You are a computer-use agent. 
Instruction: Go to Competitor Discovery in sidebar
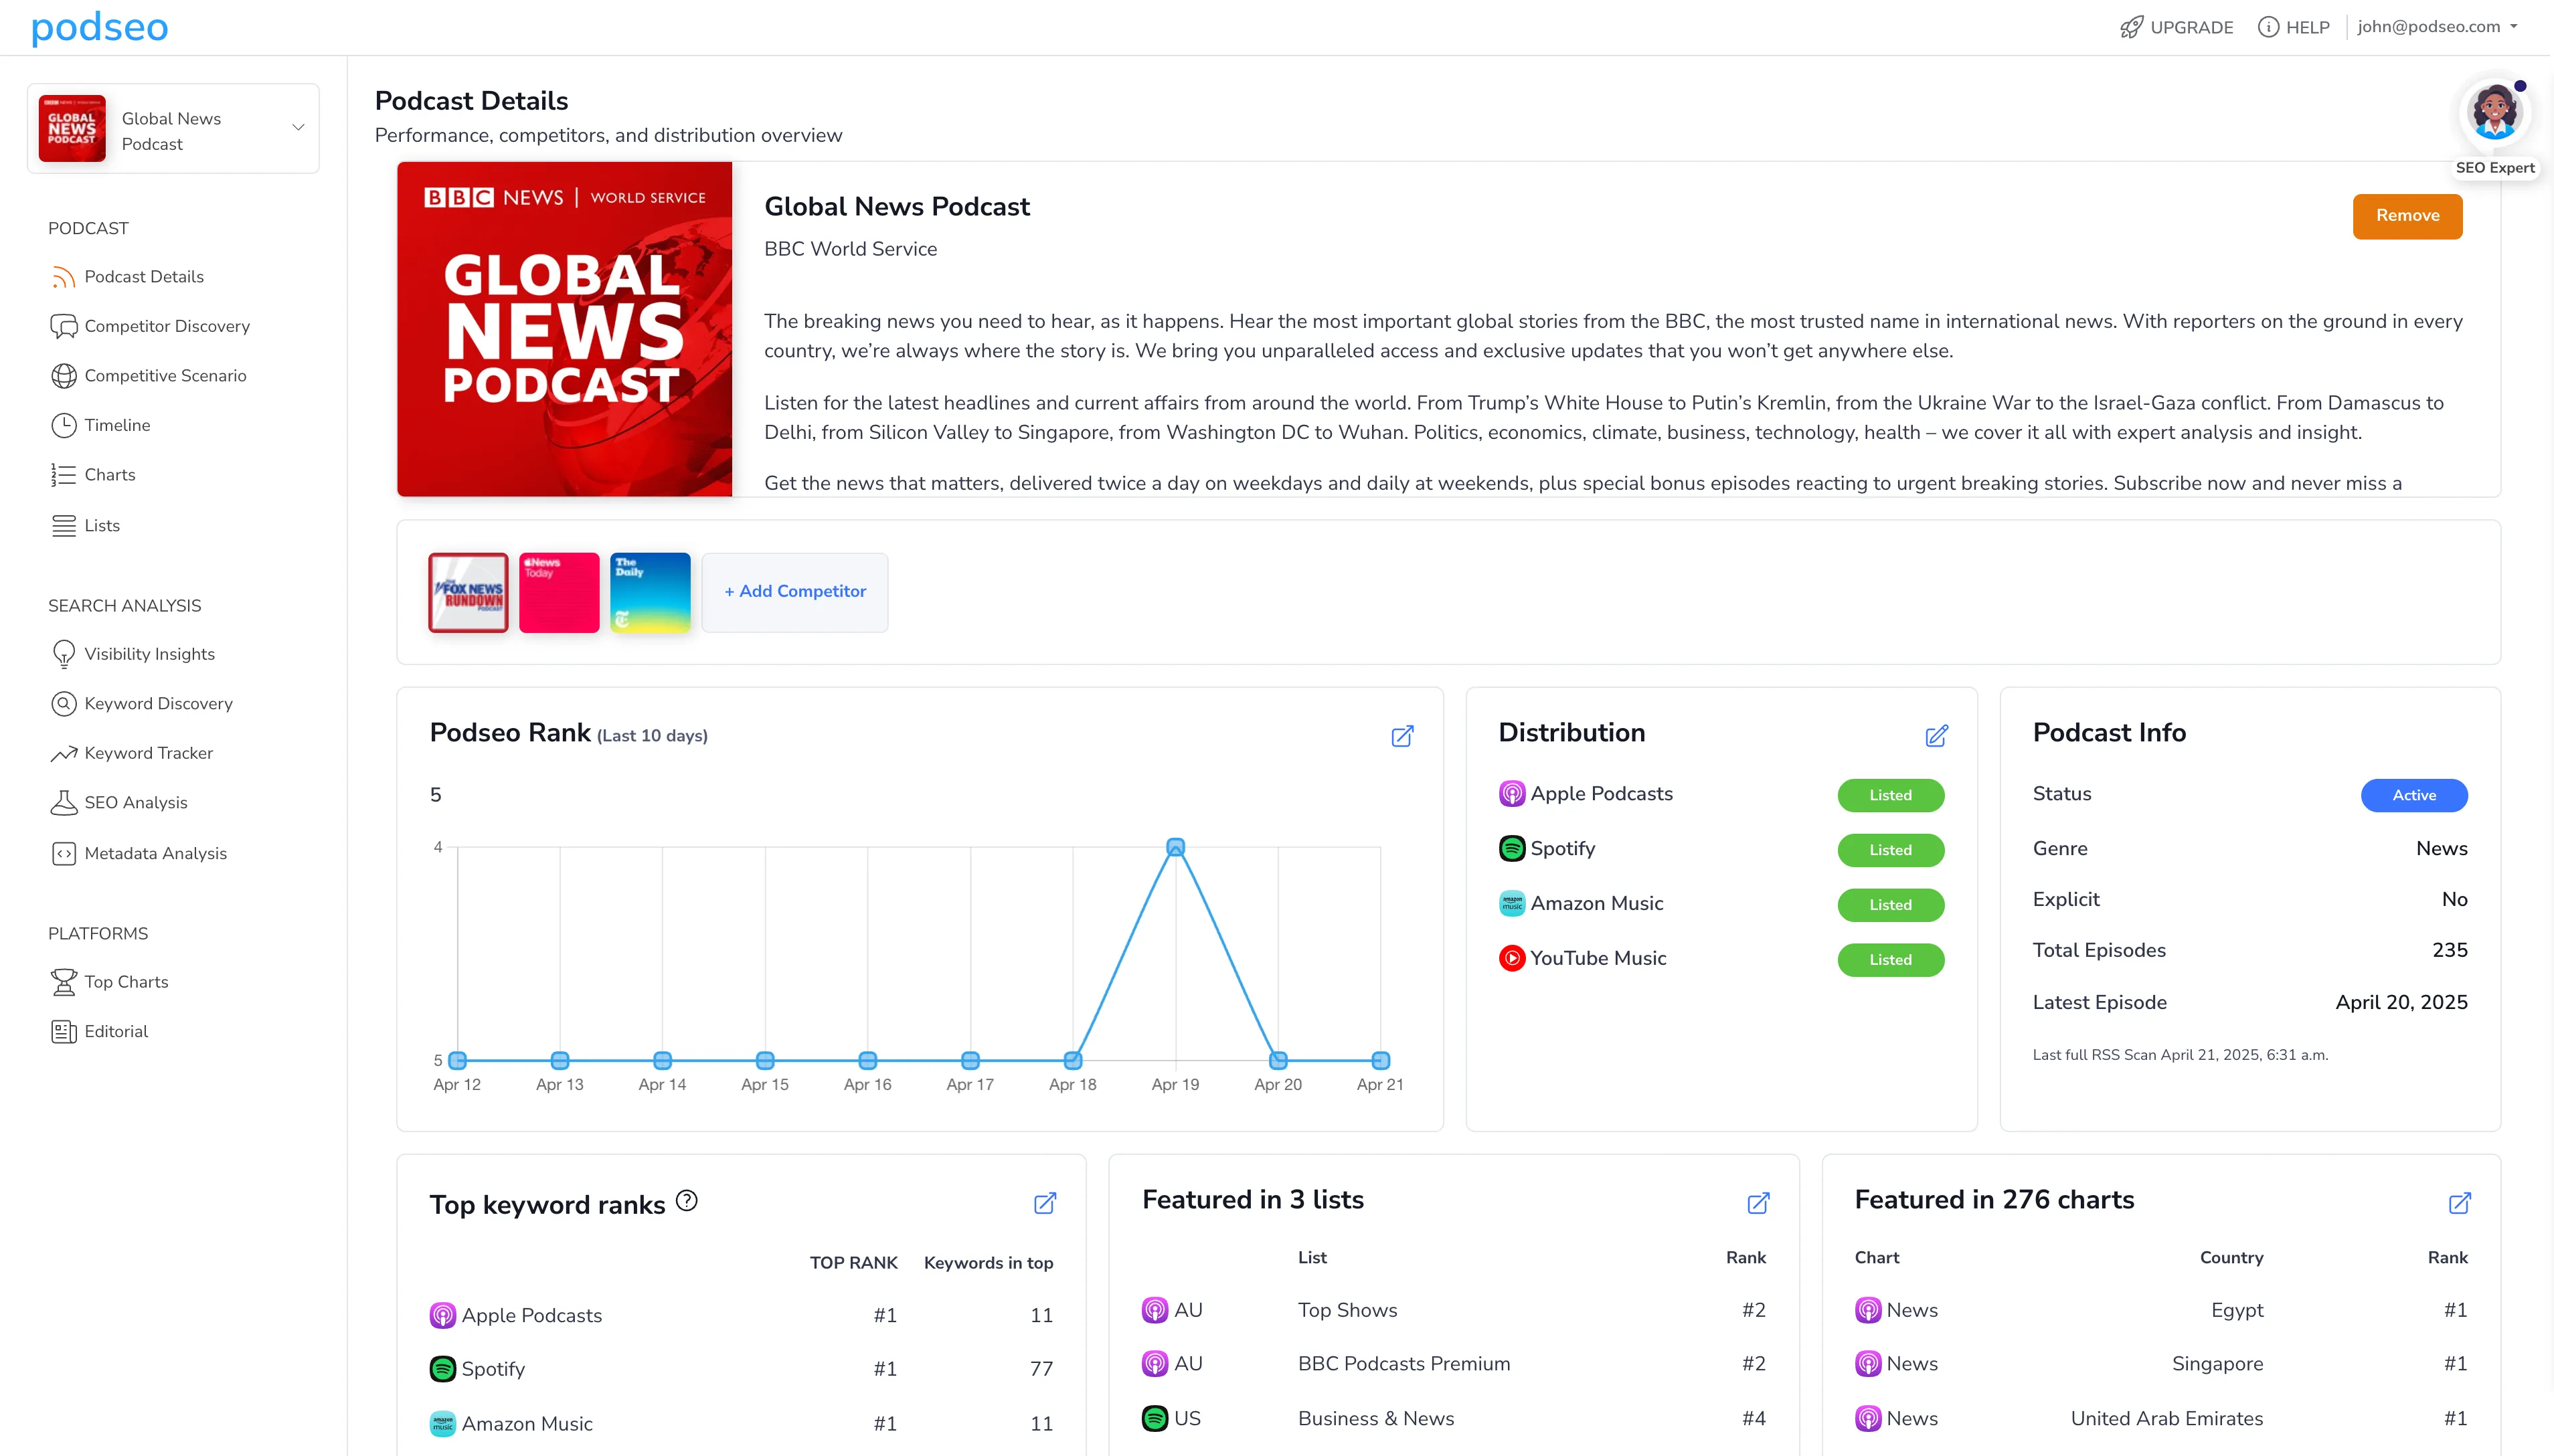[166, 326]
